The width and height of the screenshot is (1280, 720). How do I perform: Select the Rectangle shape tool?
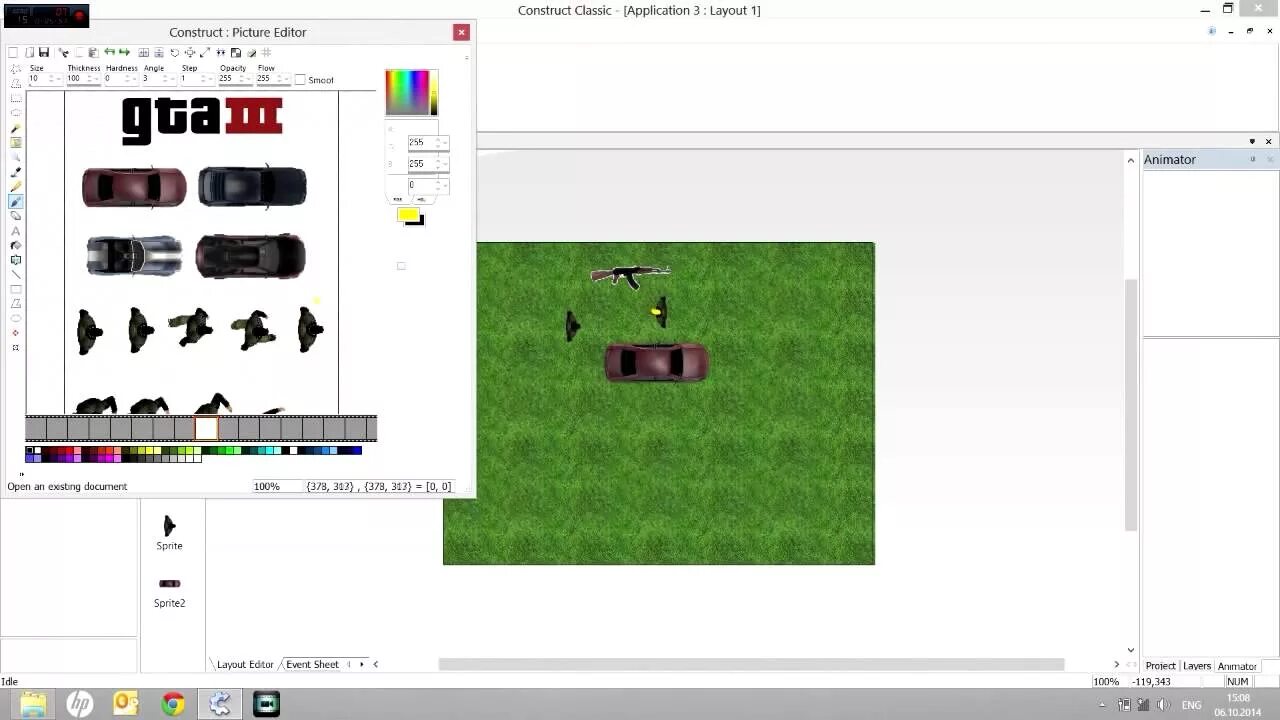tap(16, 289)
